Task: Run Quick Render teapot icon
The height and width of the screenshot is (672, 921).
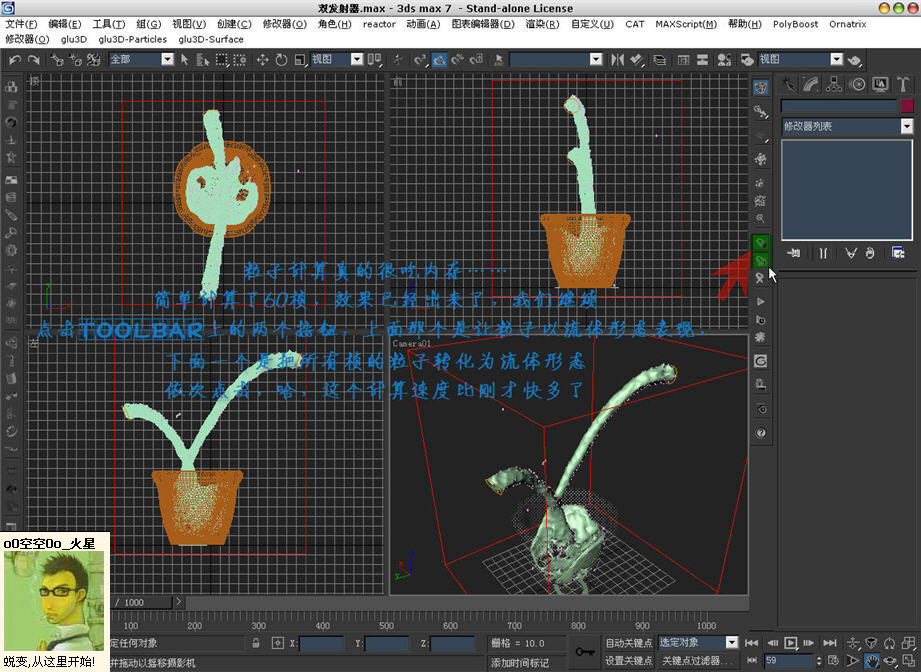Action: (x=855, y=59)
